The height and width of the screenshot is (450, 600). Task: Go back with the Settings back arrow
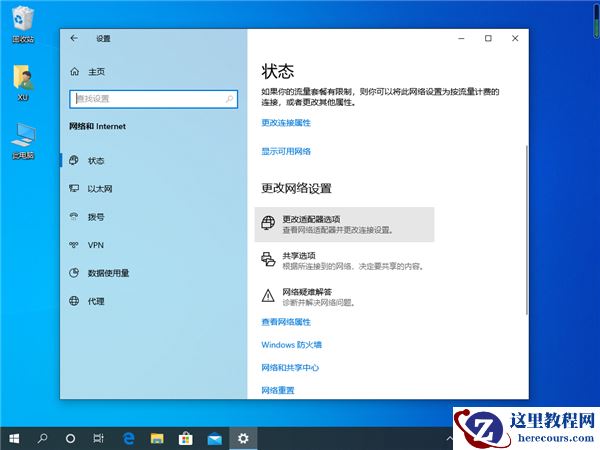pyautogui.click(x=74, y=38)
